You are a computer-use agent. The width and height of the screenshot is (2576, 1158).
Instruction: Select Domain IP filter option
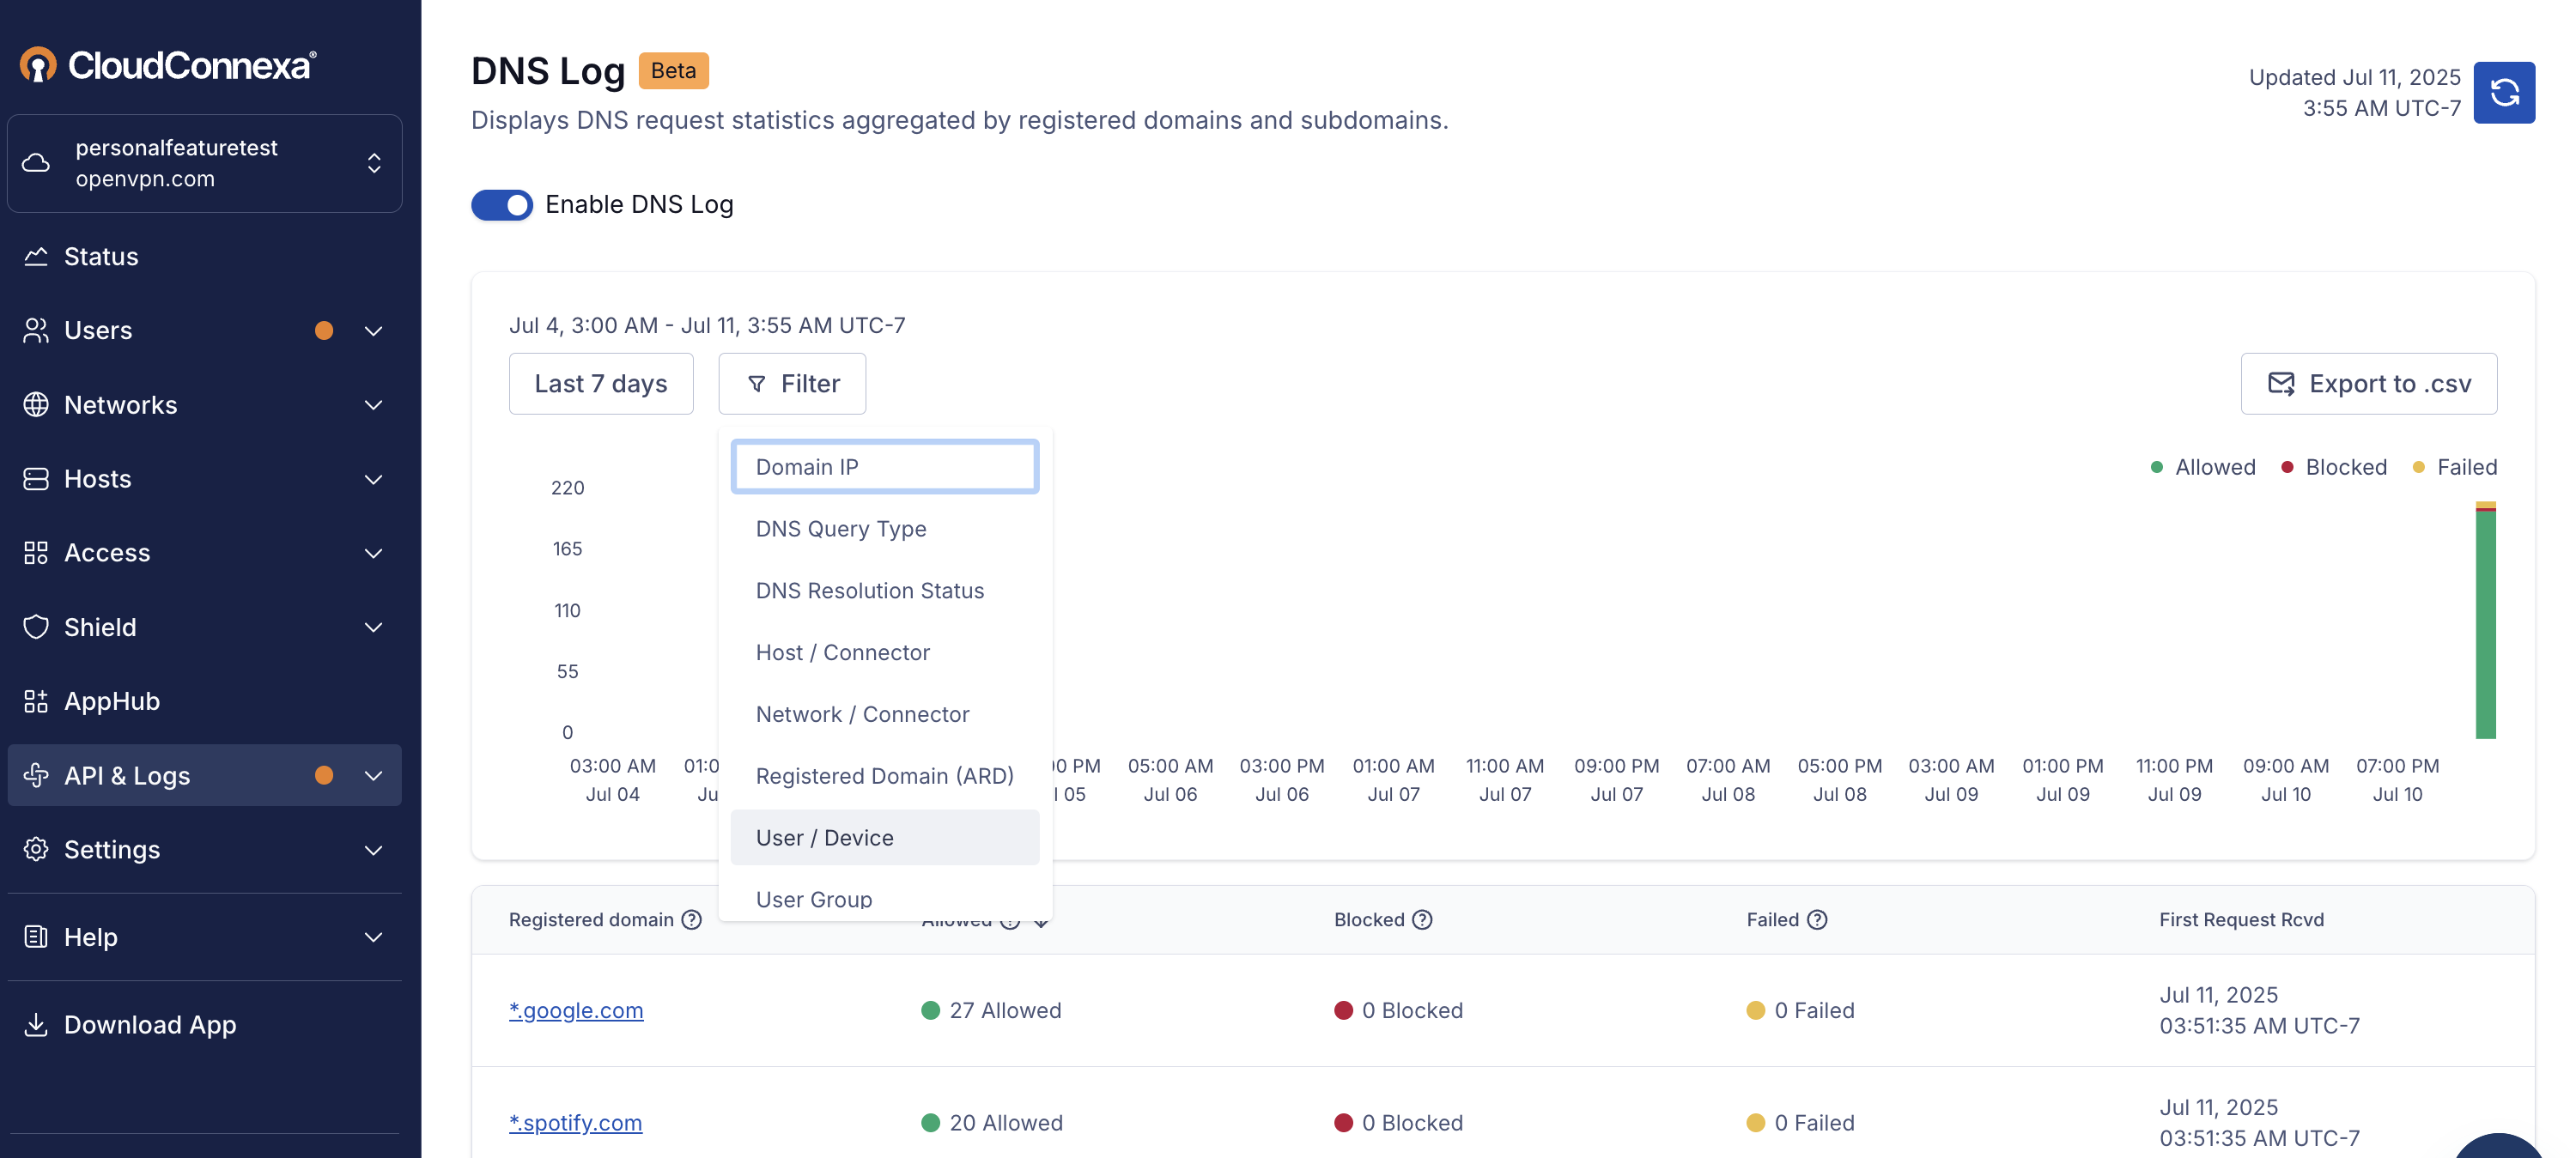tap(885, 466)
